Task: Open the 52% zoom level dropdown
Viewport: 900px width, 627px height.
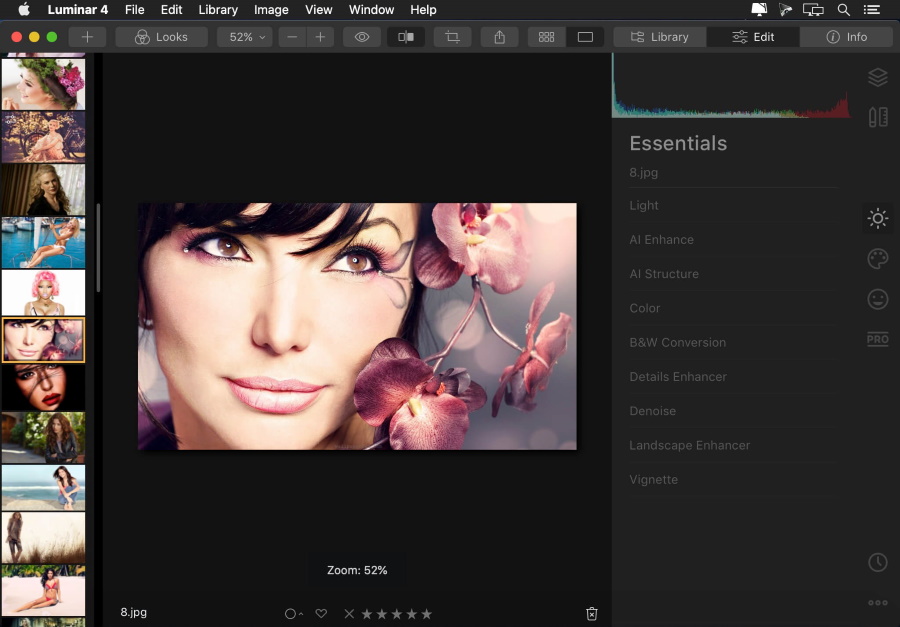Action: pos(245,37)
